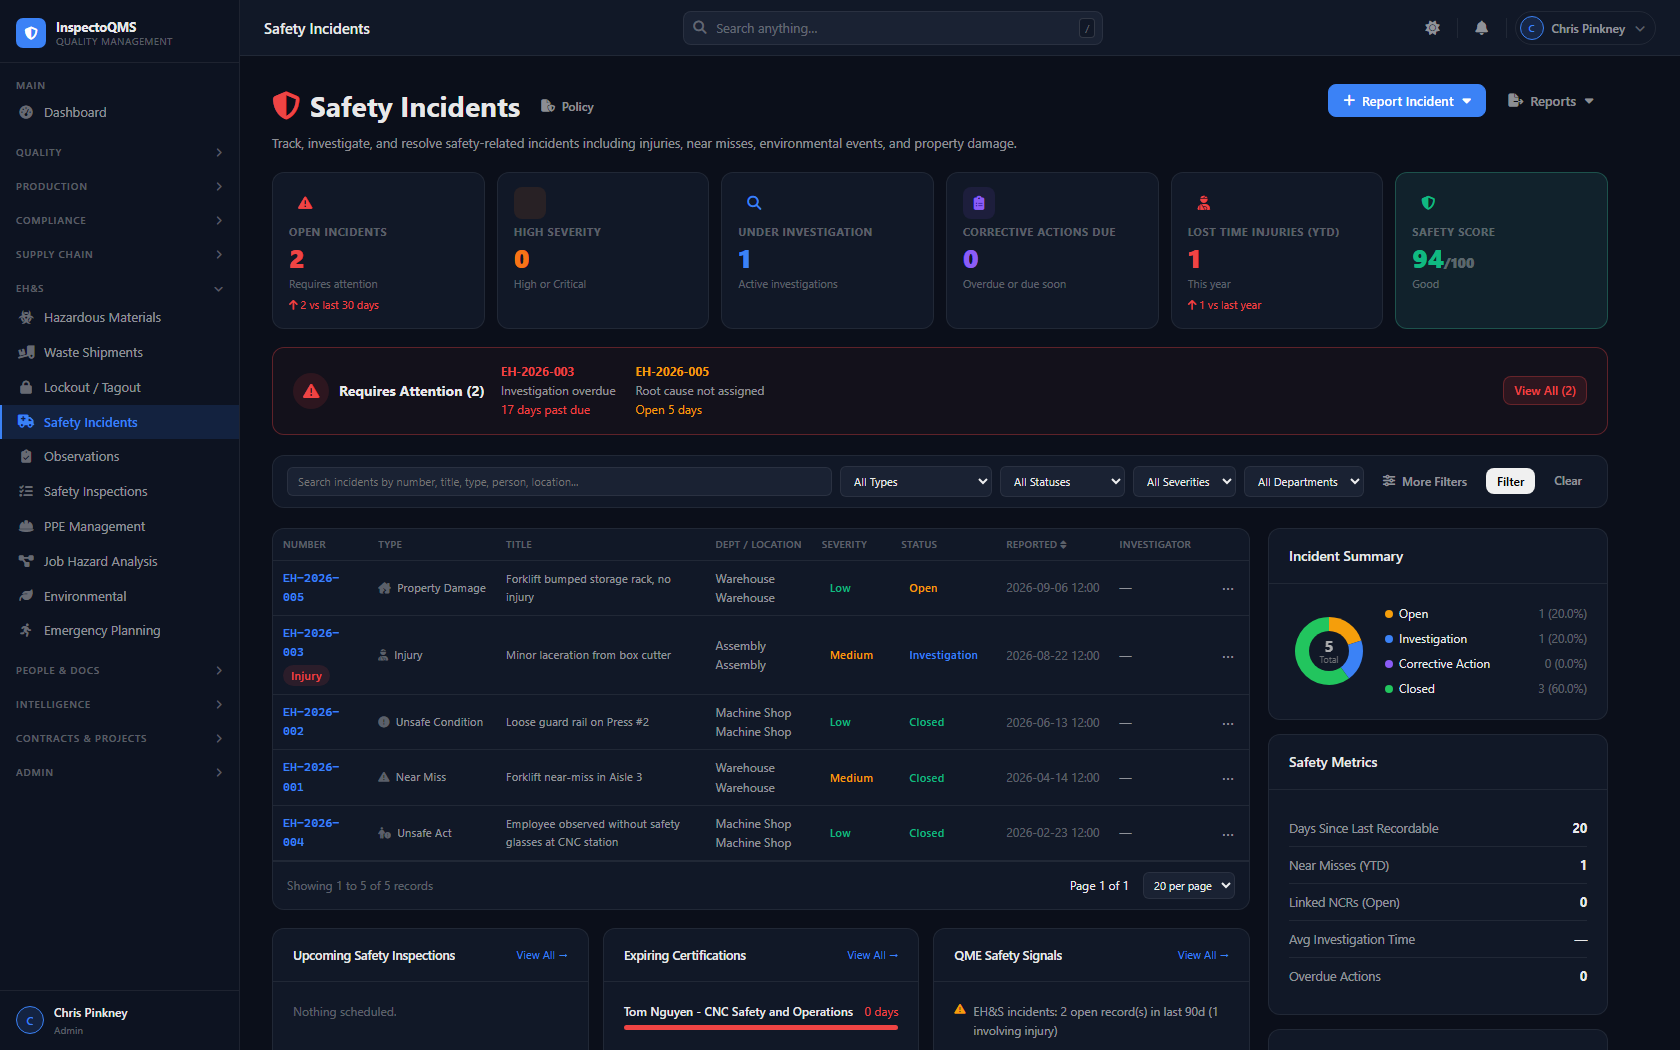The height and width of the screenshot is (1050, 1680).
Task: Click the Emergency Planning running icon
Action: coord(27,630)
